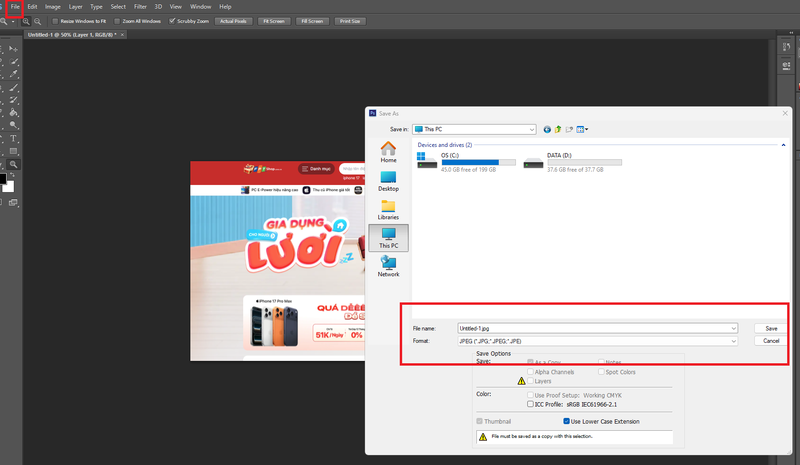
Task: Uncheck Use Lower Case Extension
Action: pos(566,421)
